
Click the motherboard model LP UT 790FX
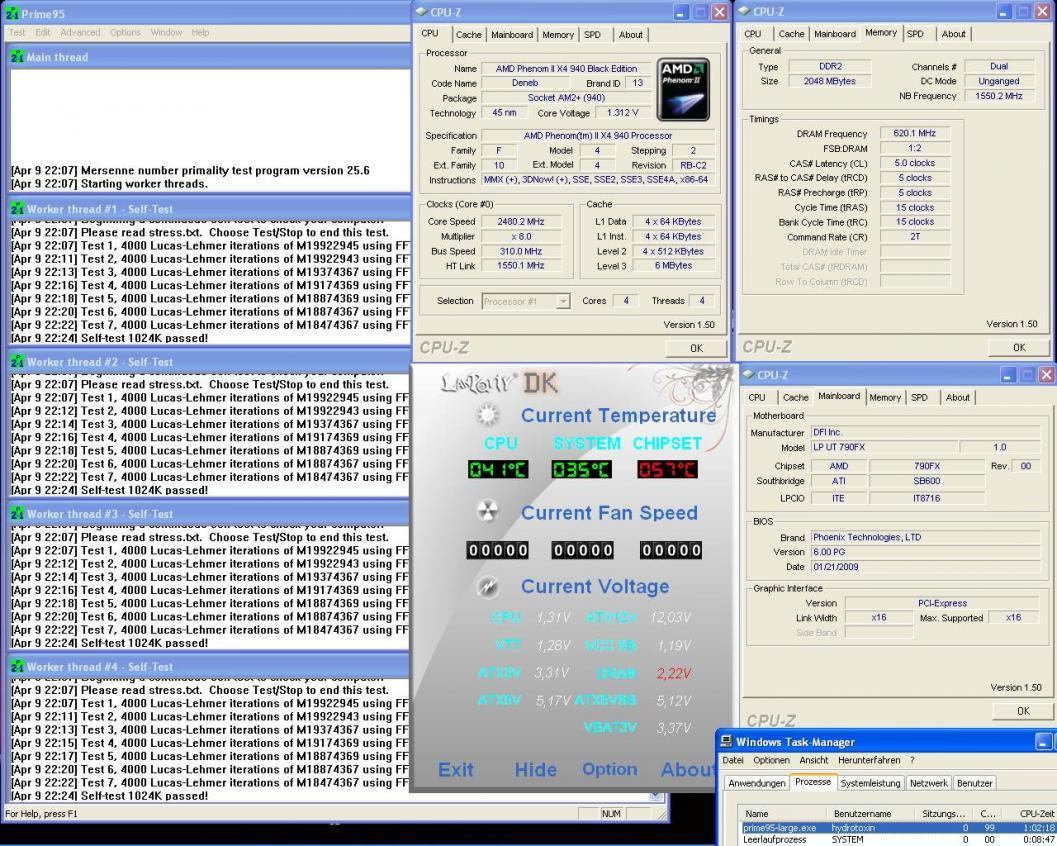(883, 447)
